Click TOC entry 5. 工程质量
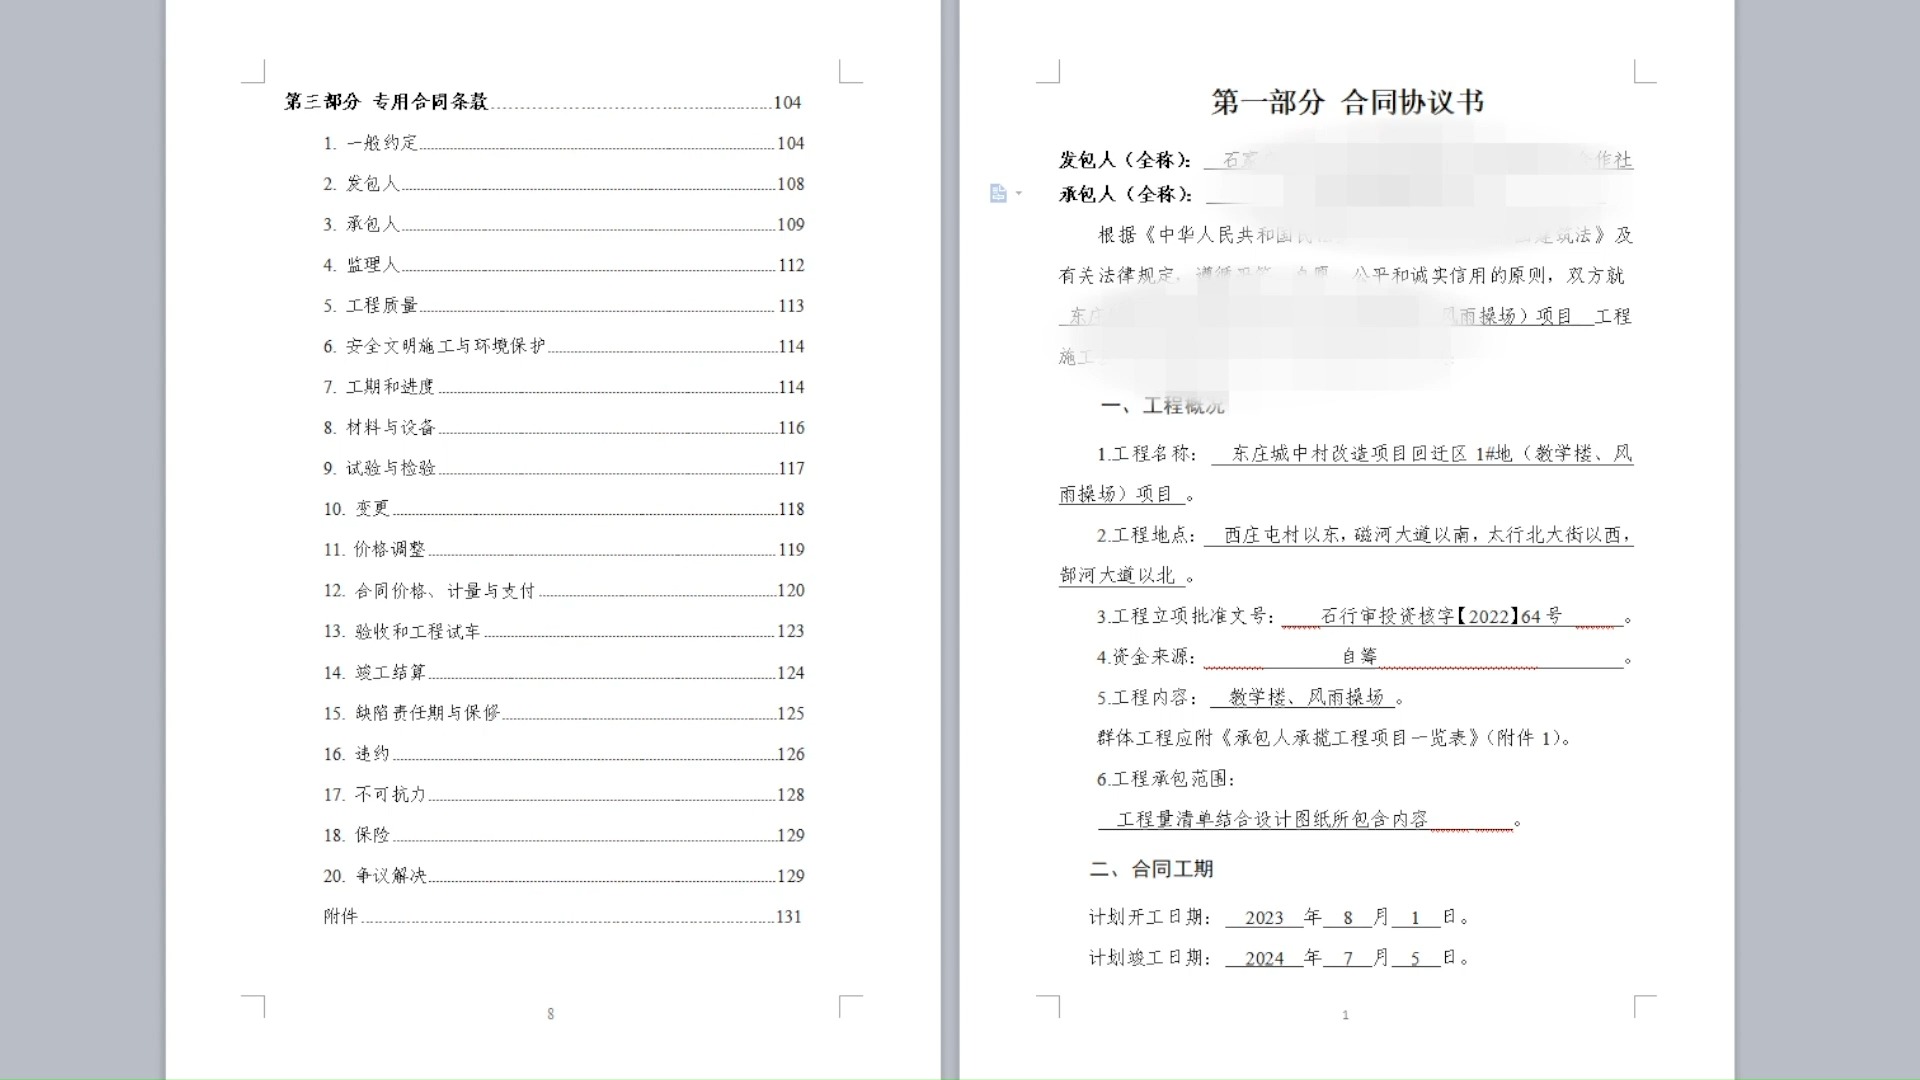 pos(563,306)
